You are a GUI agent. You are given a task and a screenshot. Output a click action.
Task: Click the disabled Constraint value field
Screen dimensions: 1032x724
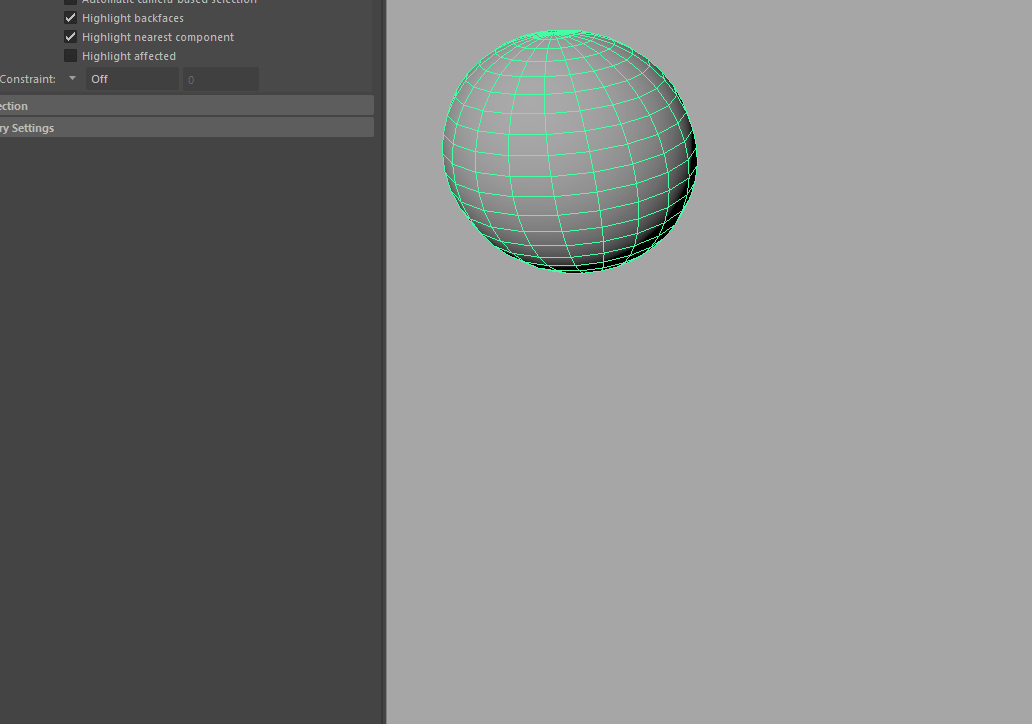[220, 79]
